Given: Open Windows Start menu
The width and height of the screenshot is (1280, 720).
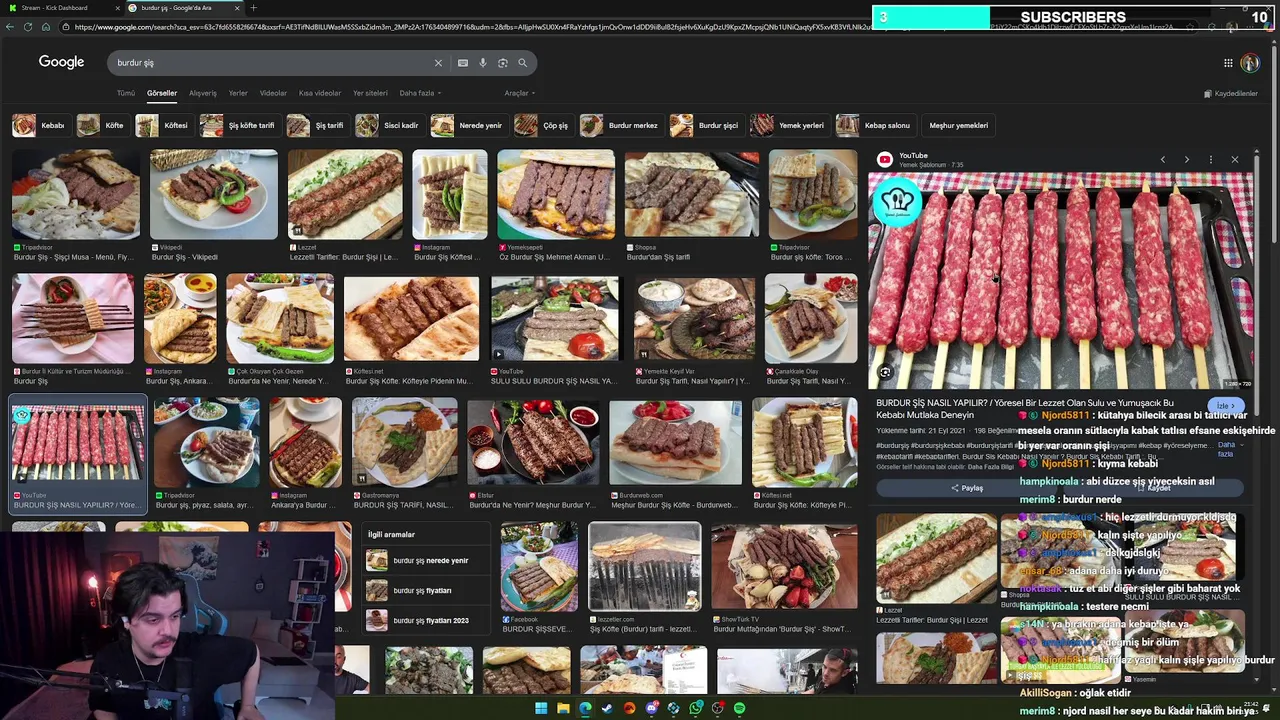Looking at the screenshot, I should [541, 708].
